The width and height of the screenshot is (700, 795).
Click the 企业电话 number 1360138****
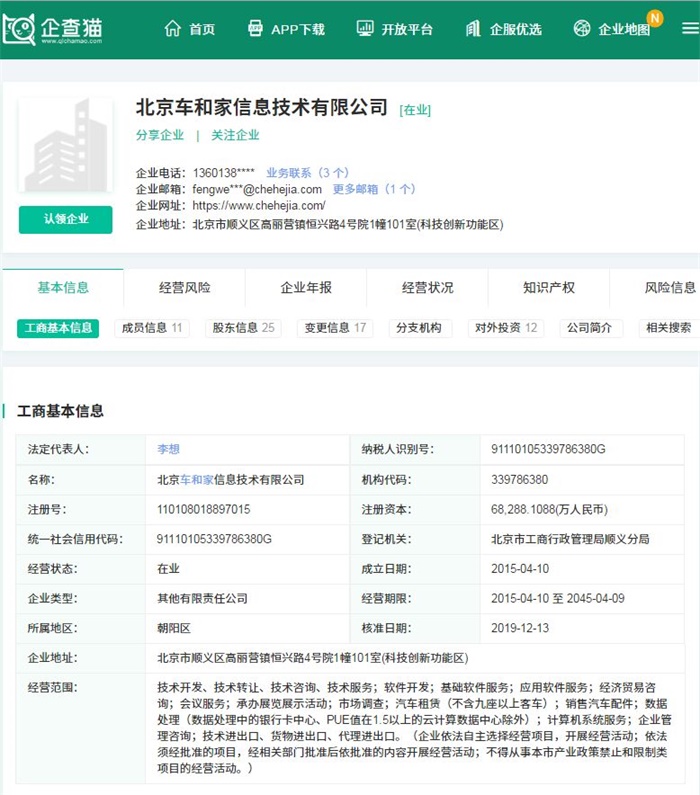[224, 173]
